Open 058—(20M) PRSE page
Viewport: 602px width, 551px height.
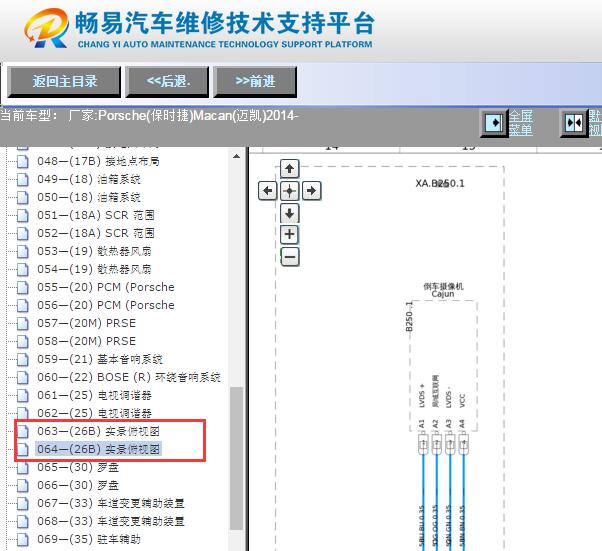87,341
